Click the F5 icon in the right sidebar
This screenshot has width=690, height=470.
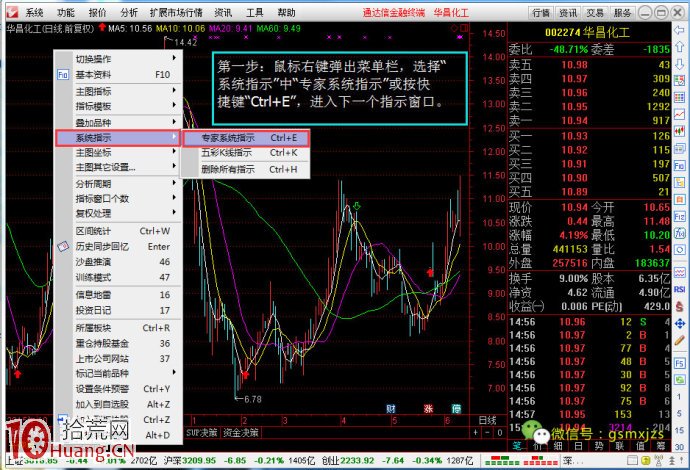[x=679, y=364]
